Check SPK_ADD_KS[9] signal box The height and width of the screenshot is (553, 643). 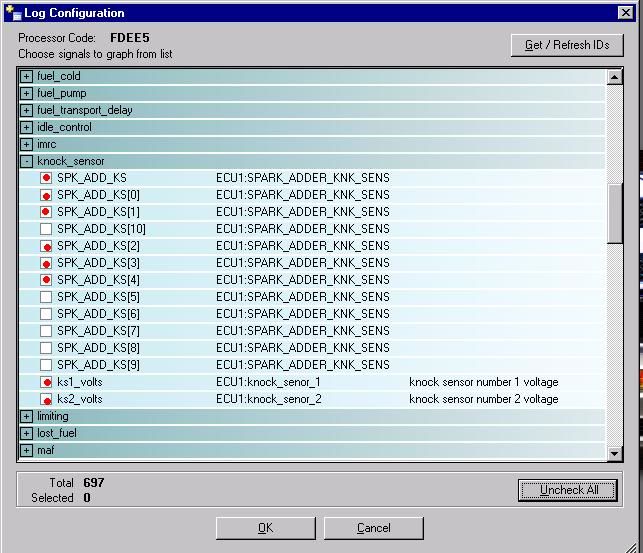coord(46,365)
